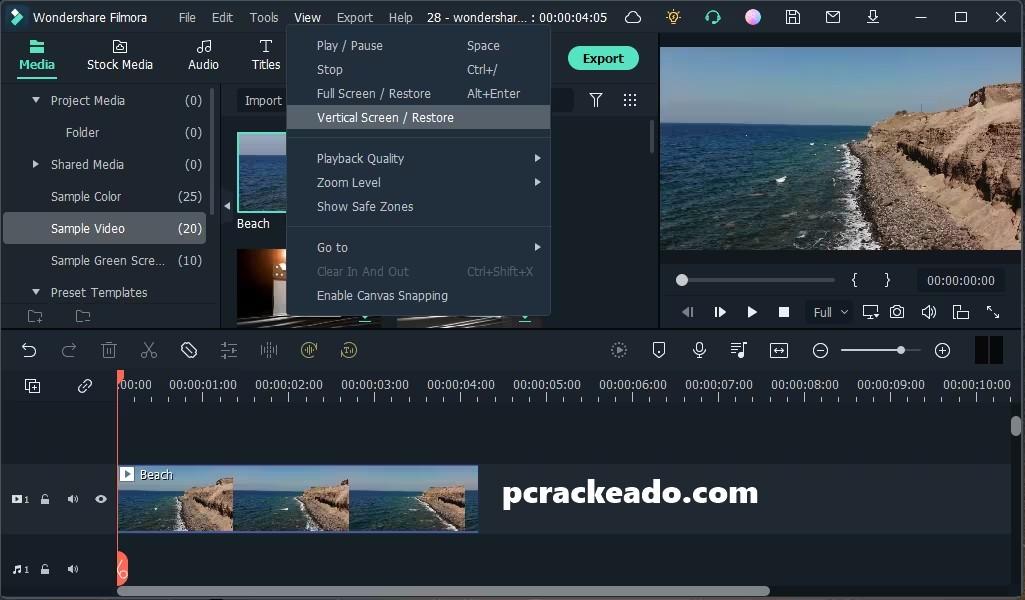Click the marker shield icon in timeline toolbar
The image size is (1025, 600).
(659, 350)
